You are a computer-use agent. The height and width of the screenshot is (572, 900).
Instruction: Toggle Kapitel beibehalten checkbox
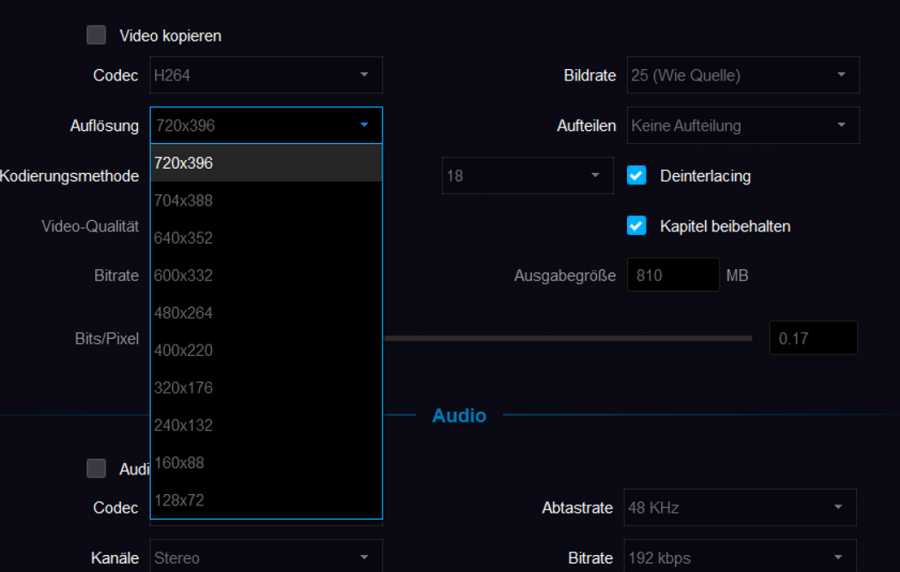[636, 226]
